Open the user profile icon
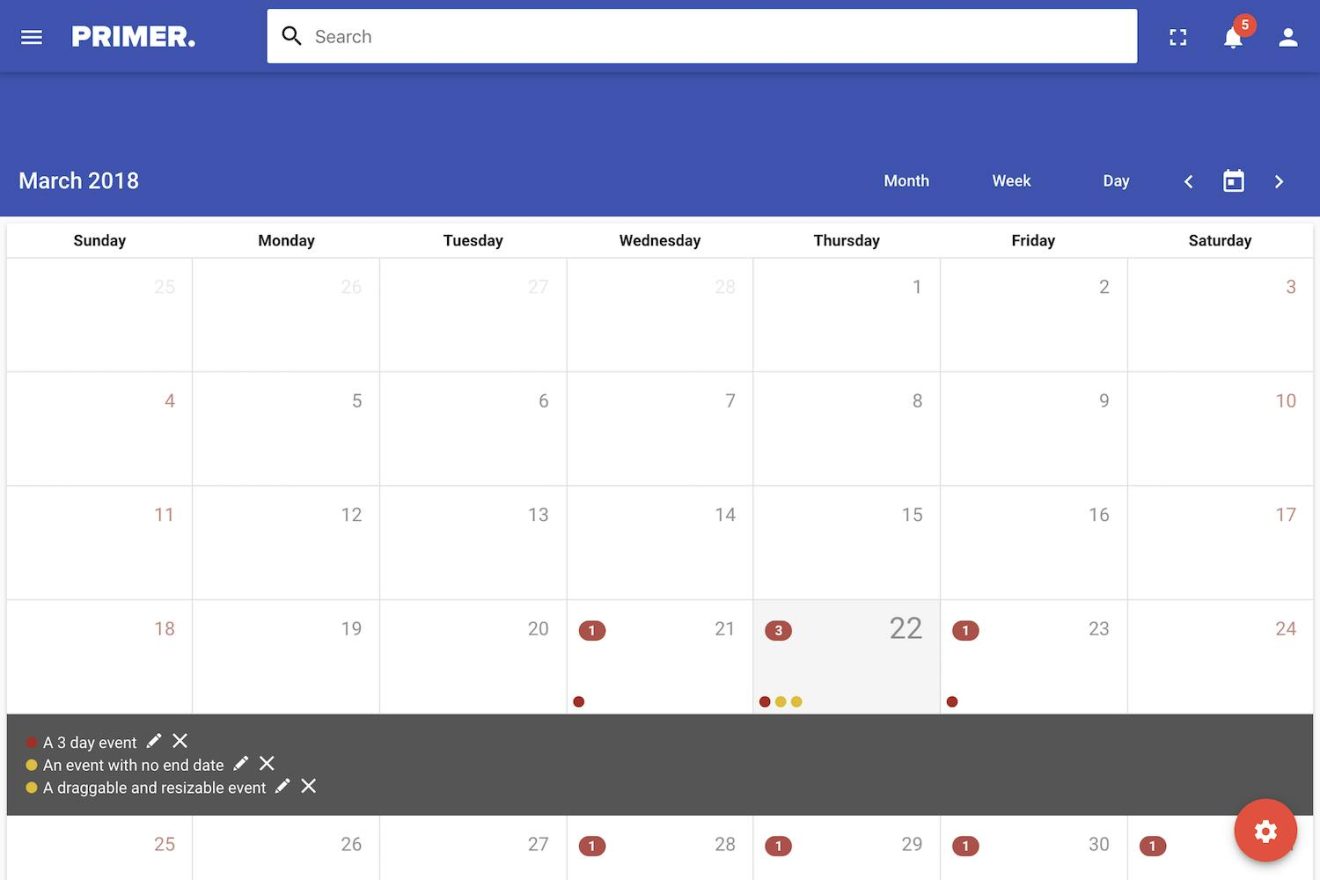The height and width of the screenshot is (880, 1320). point(1288,36)
